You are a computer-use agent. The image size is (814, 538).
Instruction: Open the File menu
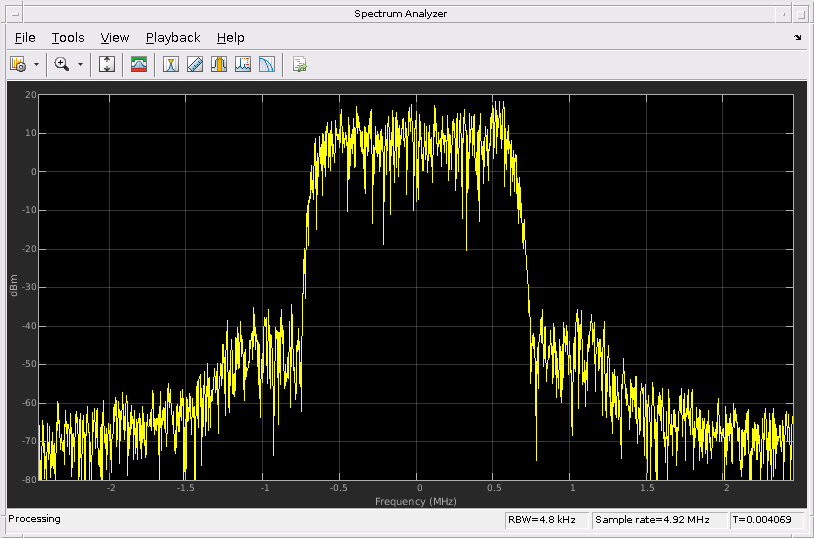[25, 37]
